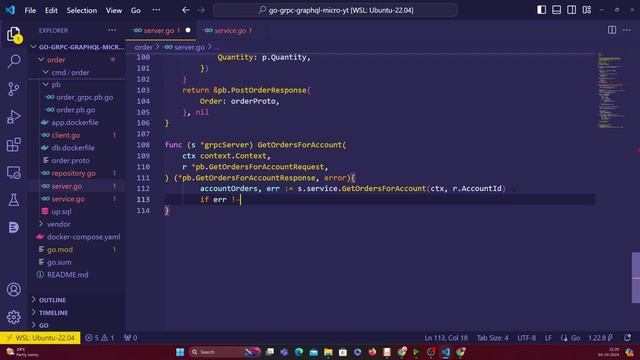Collapse the pb folder
The width and height of the screenshot is (640, 360).
(77, 84)
